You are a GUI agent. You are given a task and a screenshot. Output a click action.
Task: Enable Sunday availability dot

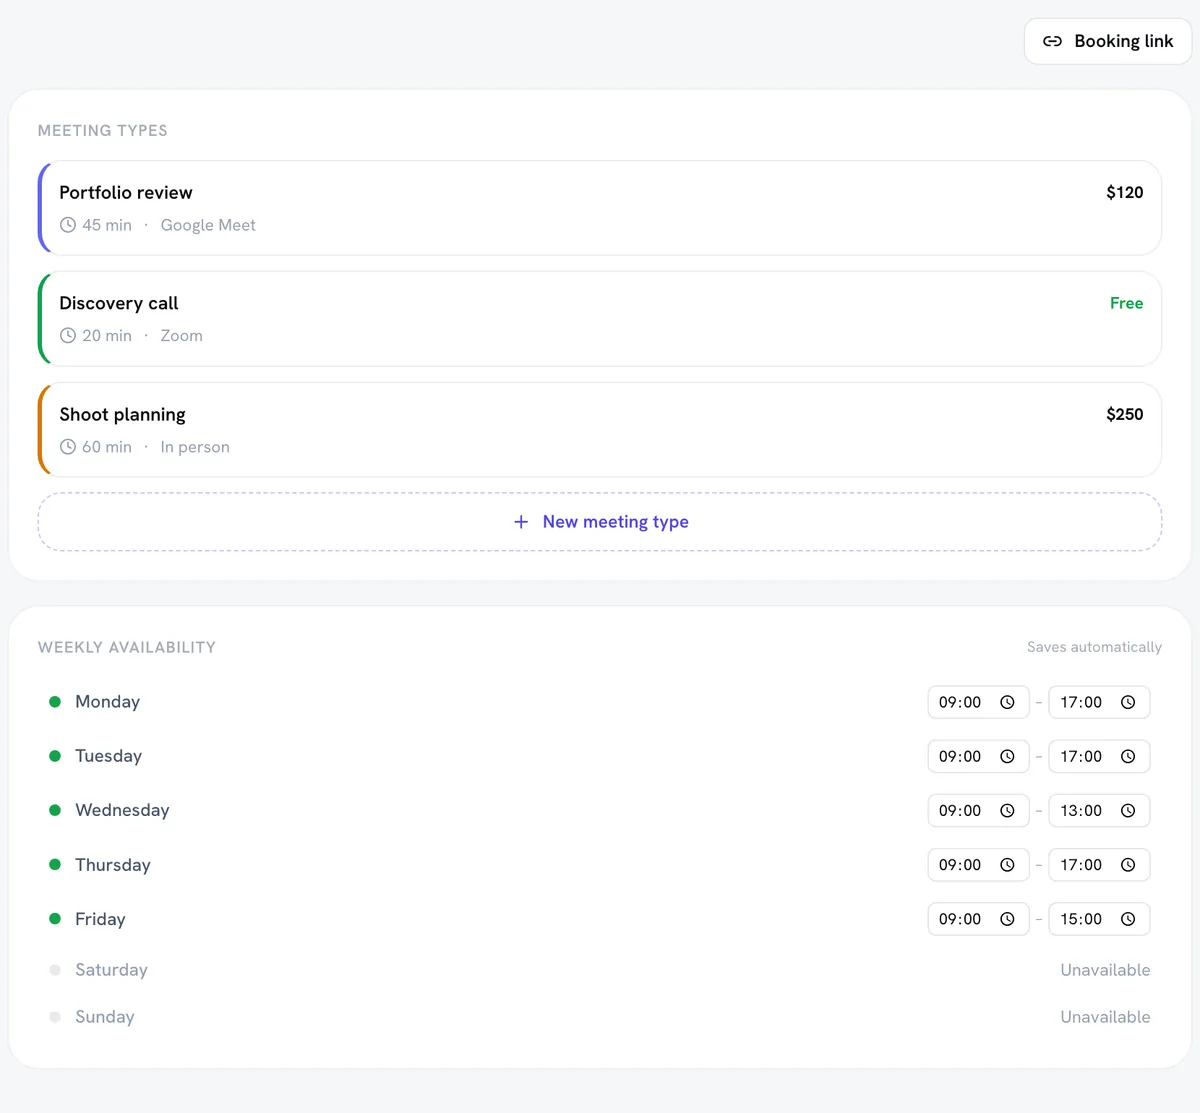[55, 1017]
